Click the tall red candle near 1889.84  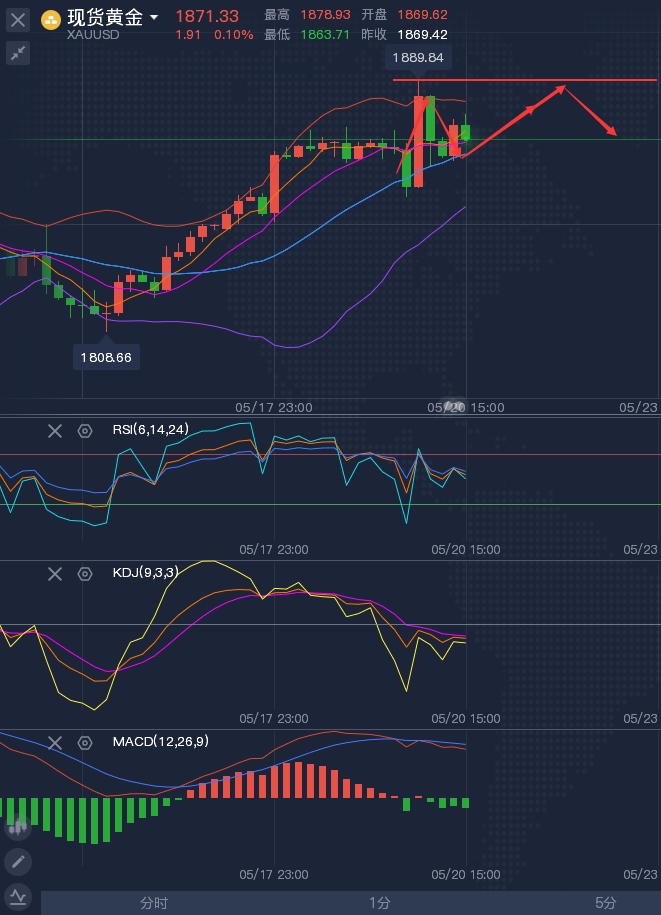tap(418, 142)
